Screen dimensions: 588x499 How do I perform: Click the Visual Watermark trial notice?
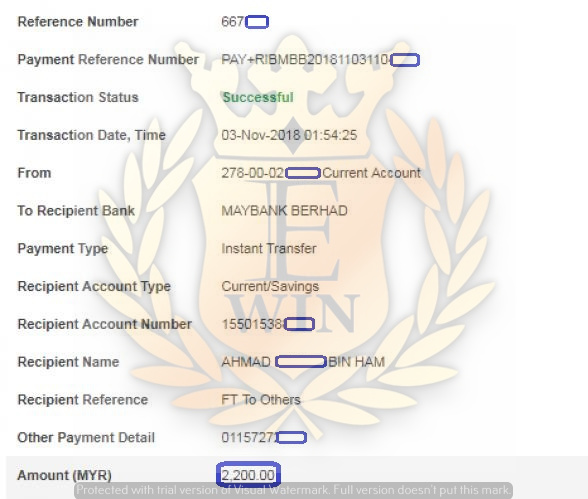click(293, 490)
